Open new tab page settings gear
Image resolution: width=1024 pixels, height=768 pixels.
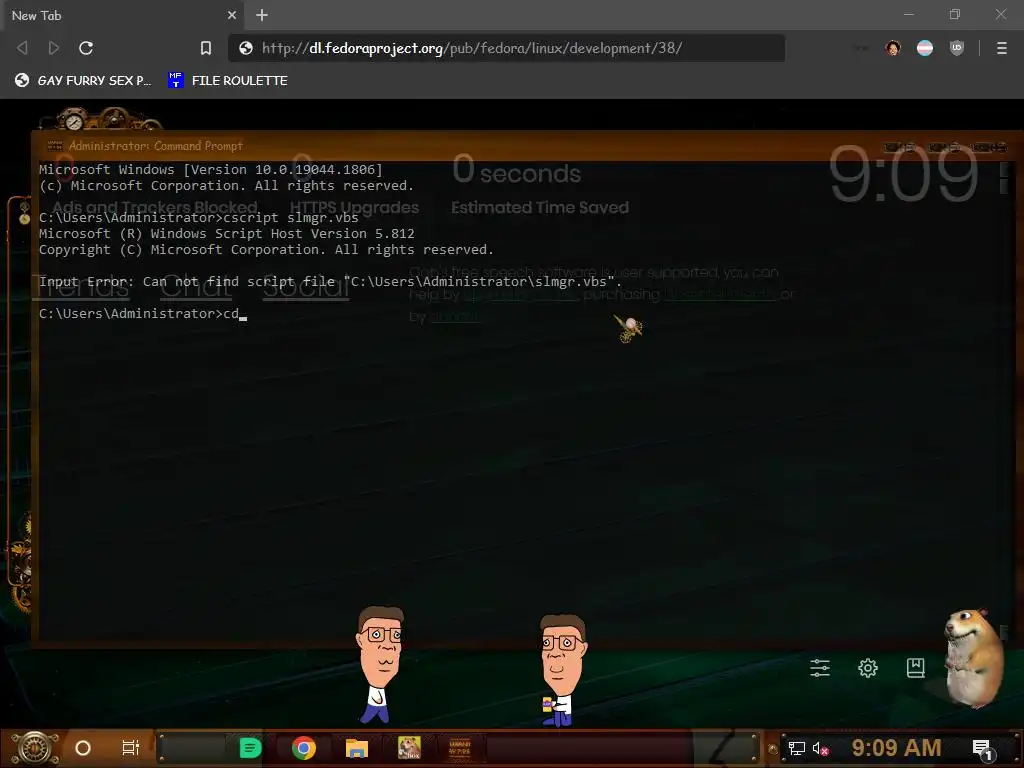pos(868,667)
